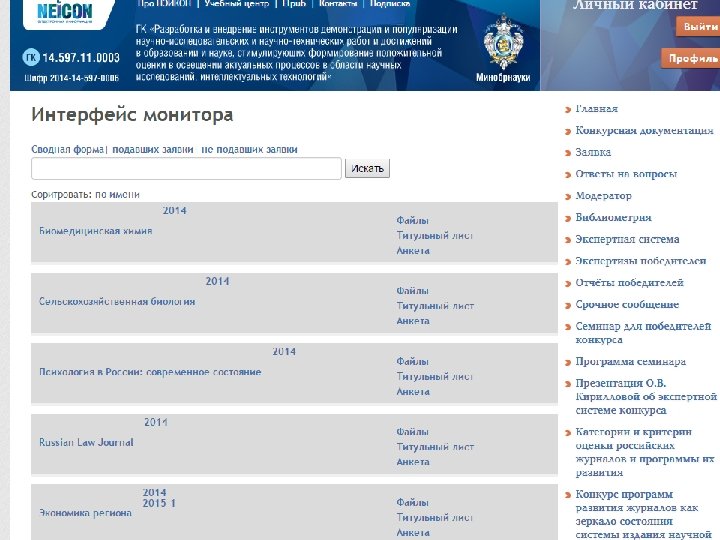The image size is (720, 540).
Task: Open Файлы for Психология в России
Action: coord(412,361)
